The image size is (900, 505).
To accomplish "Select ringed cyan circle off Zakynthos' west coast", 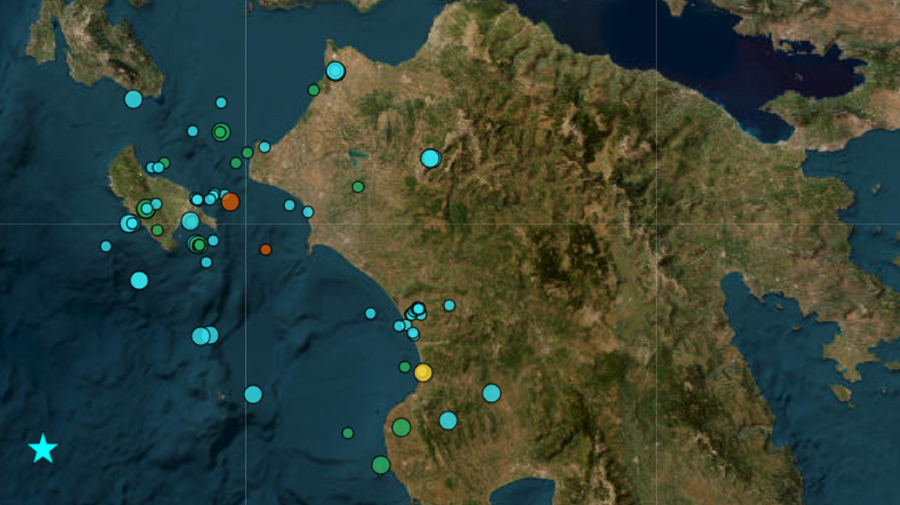I will point(130,223).
